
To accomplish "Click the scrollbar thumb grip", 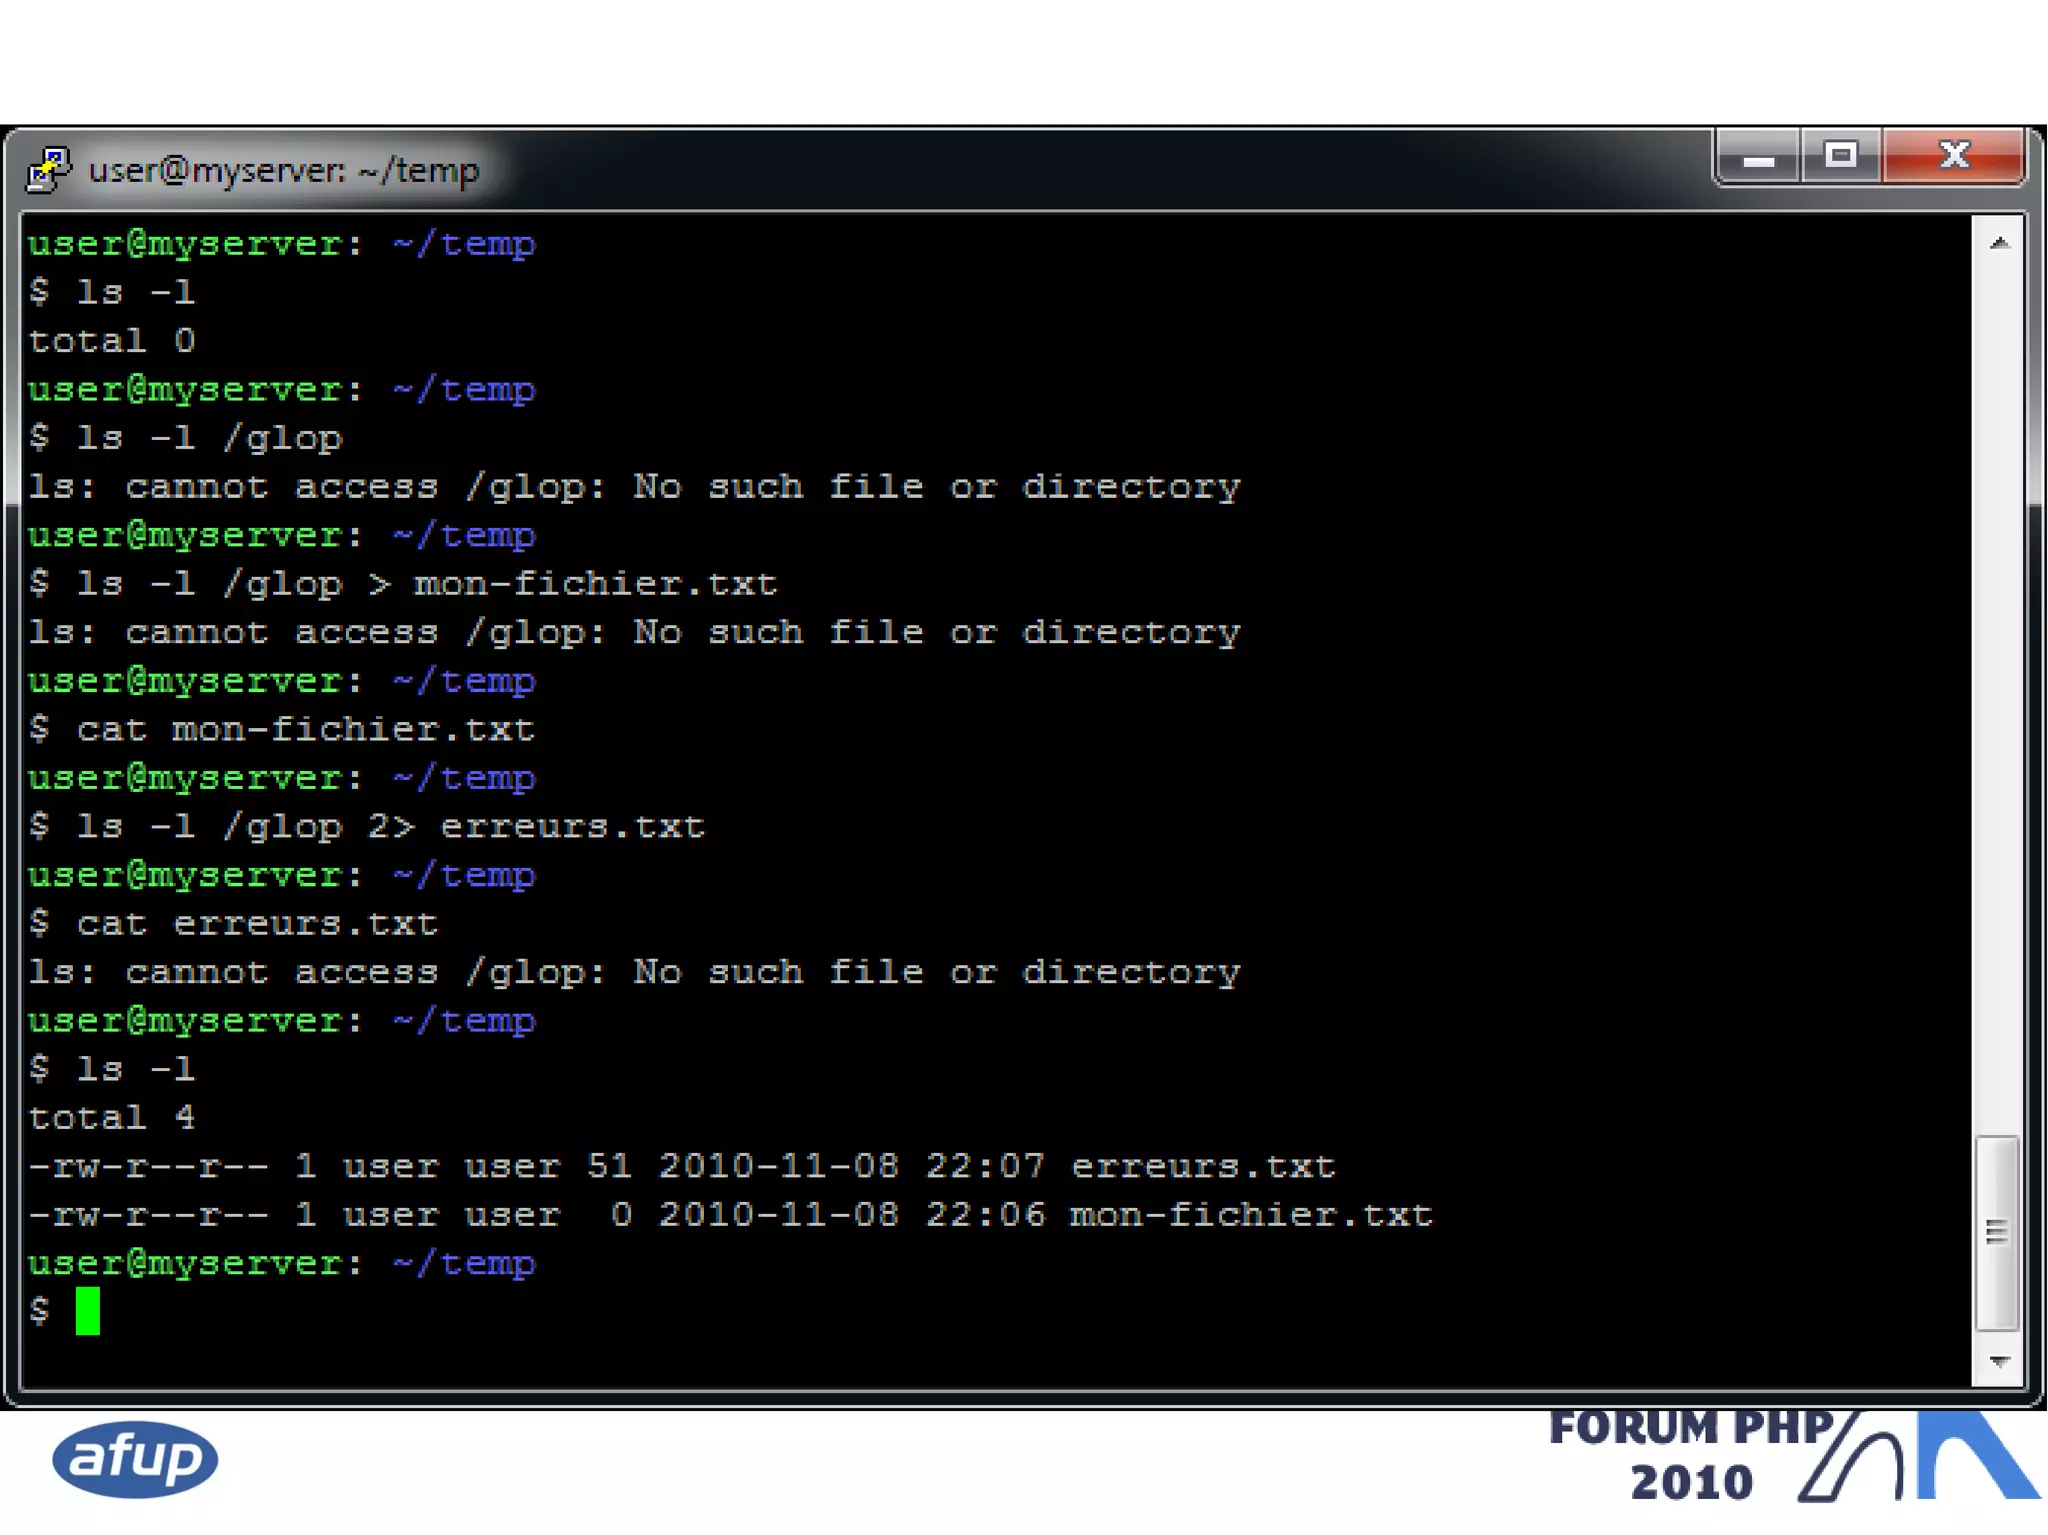I will coord(1997,1232).
